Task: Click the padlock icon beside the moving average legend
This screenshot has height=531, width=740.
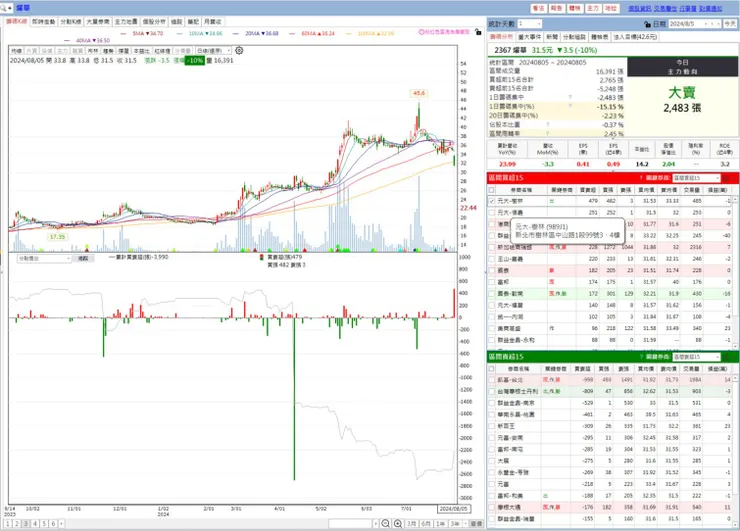Action: pos(478,32)
